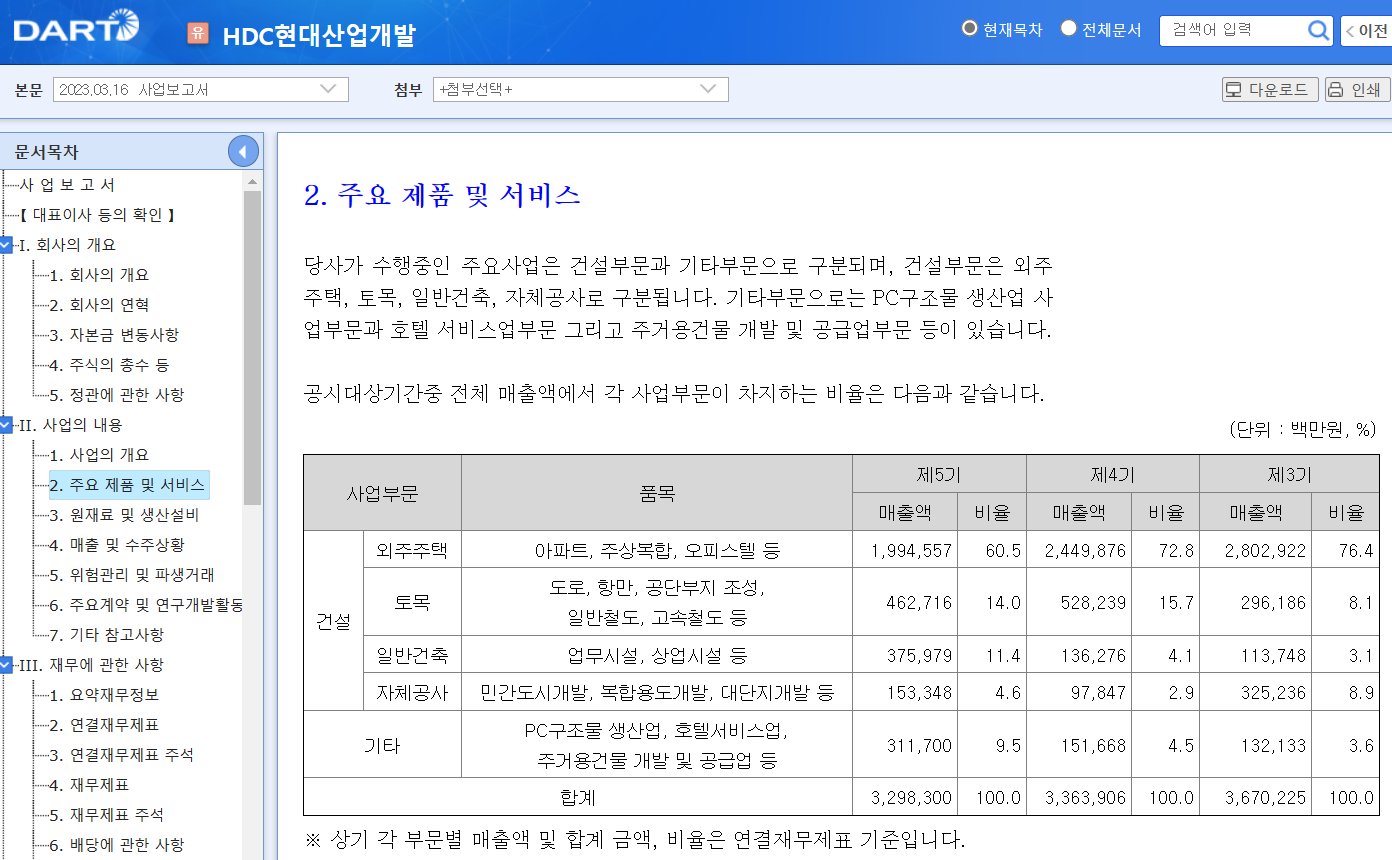Click the 이전 previous button

tap(1373, 30)
